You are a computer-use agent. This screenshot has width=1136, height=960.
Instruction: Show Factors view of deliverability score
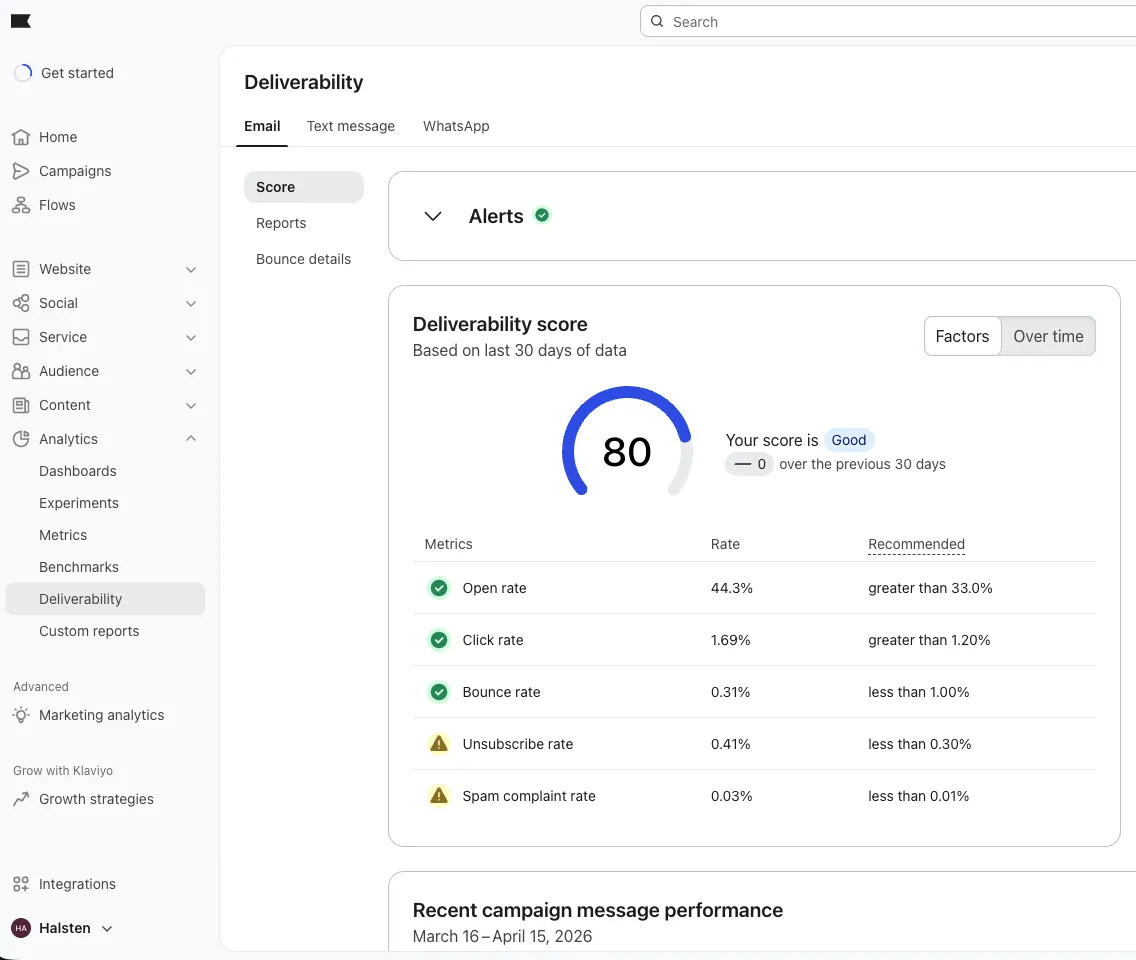962,336
